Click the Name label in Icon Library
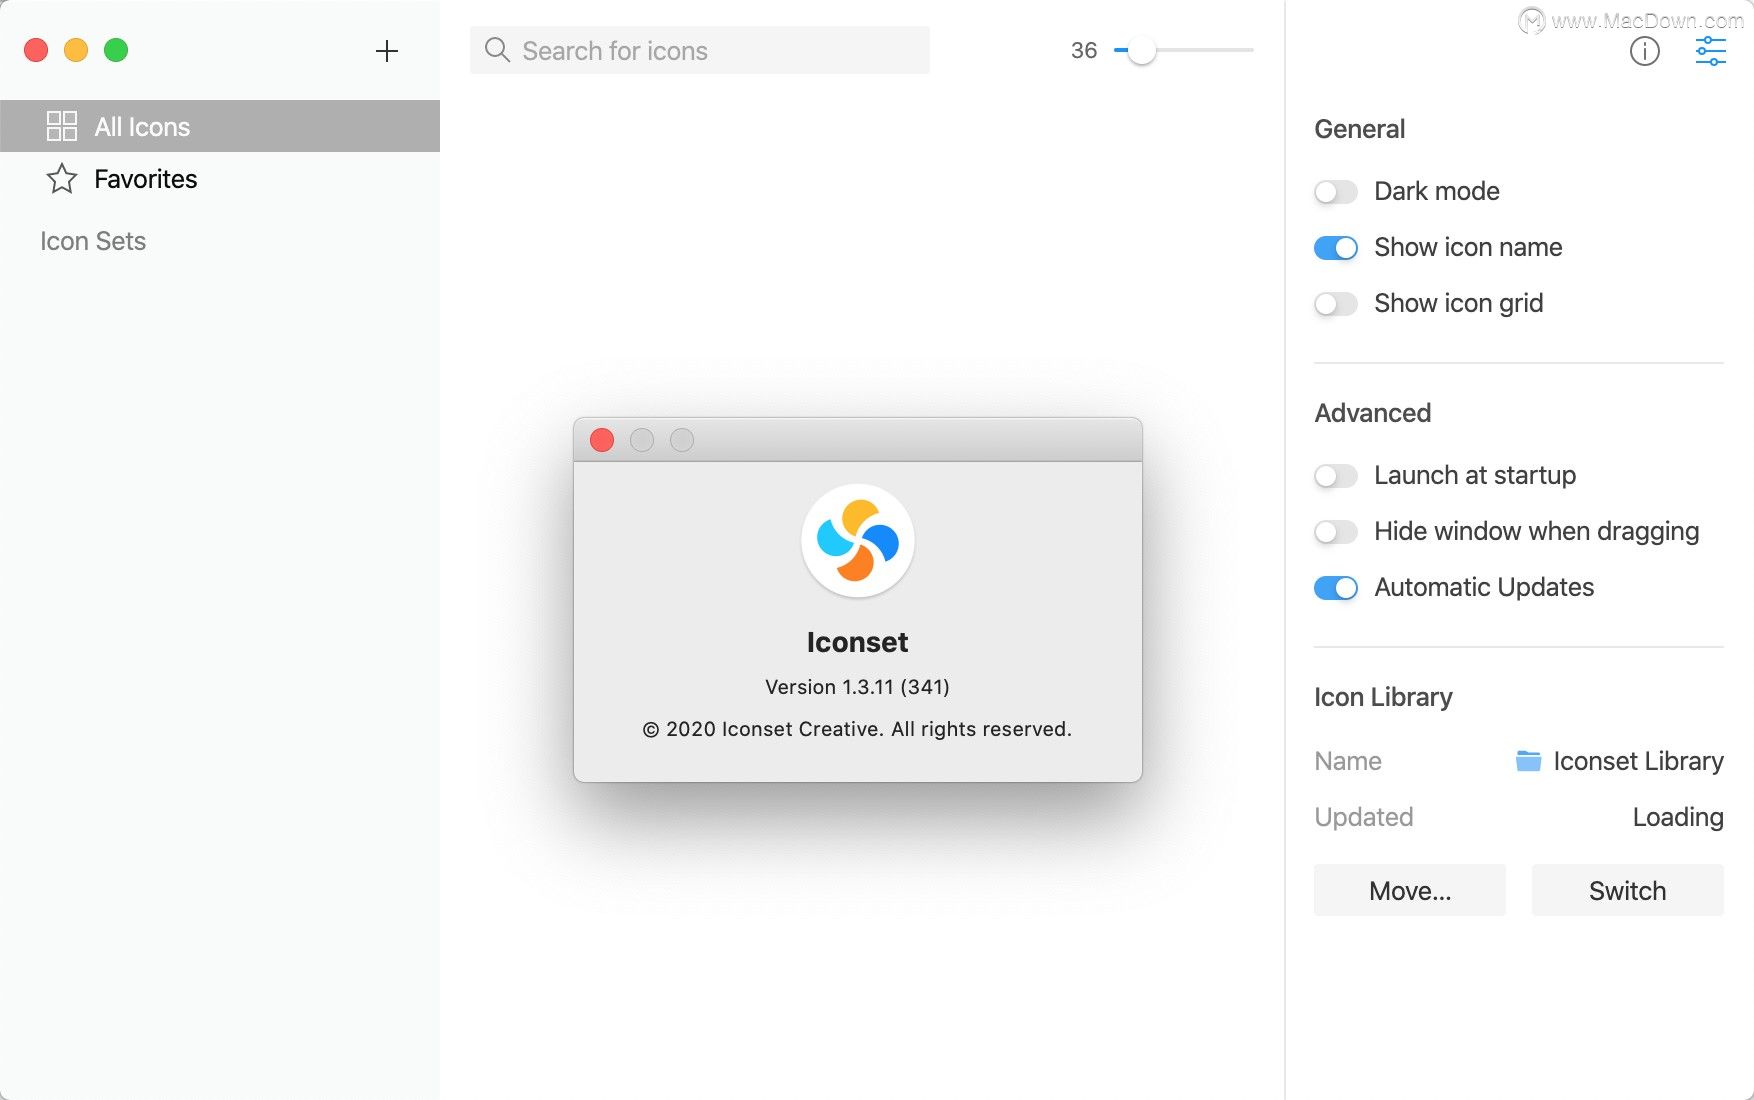 point(1348,761)
